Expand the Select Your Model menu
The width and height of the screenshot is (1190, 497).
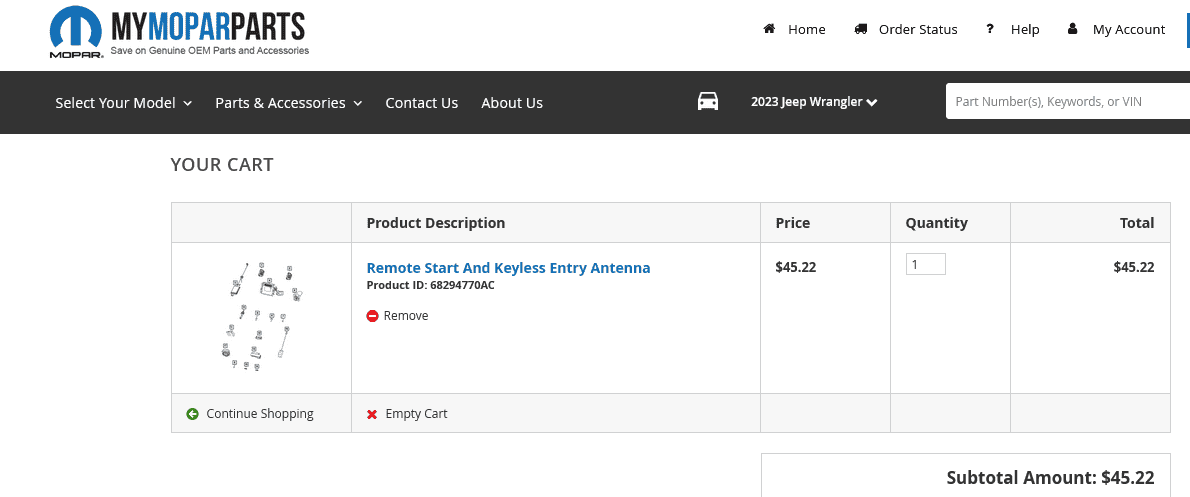tap(124, 102)
